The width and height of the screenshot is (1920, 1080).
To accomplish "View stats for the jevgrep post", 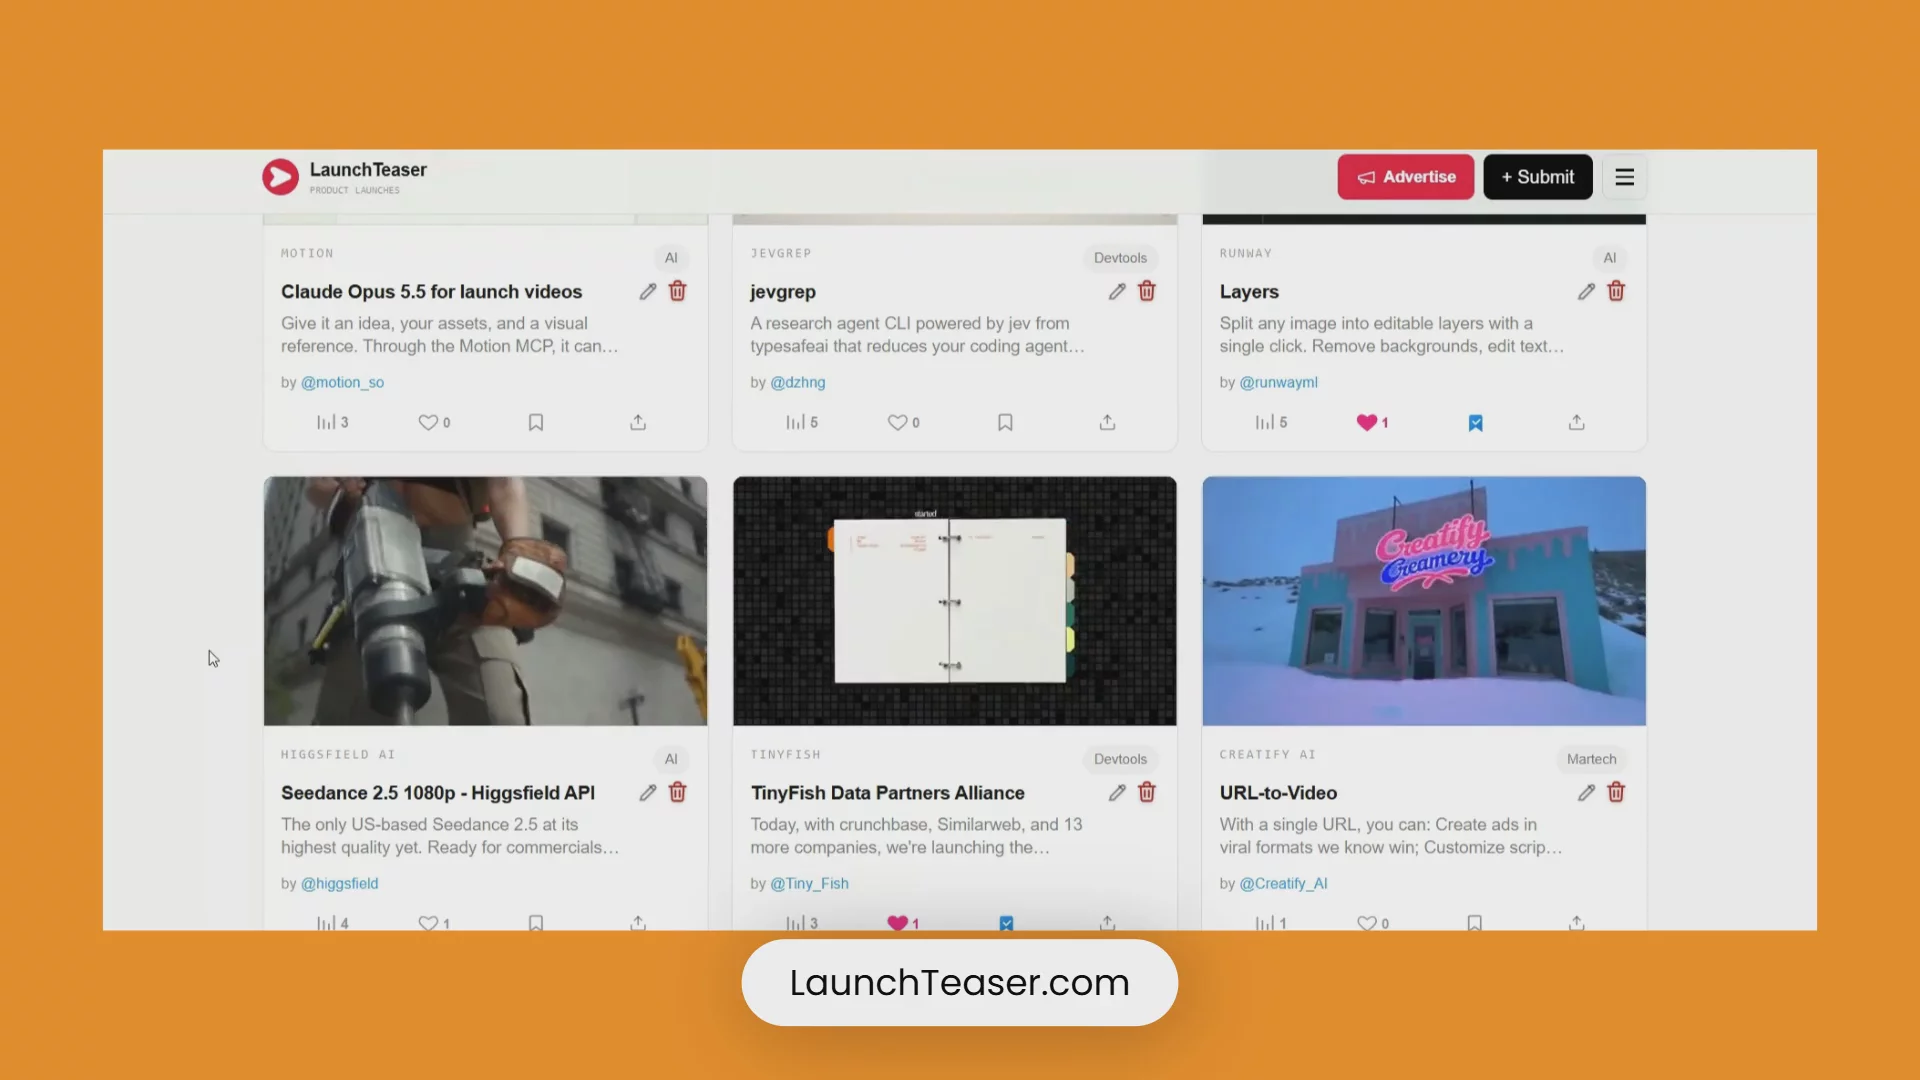I will click(801, 422).
